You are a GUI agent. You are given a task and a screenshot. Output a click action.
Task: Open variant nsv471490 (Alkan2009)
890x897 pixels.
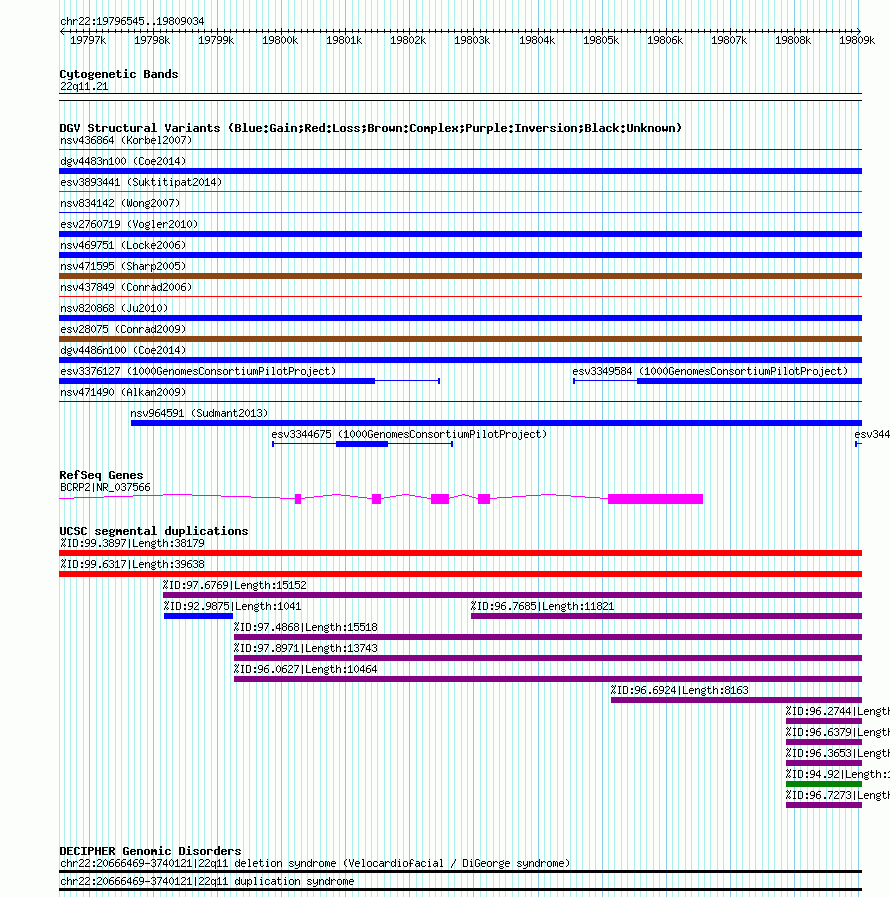tap(123, 392)
